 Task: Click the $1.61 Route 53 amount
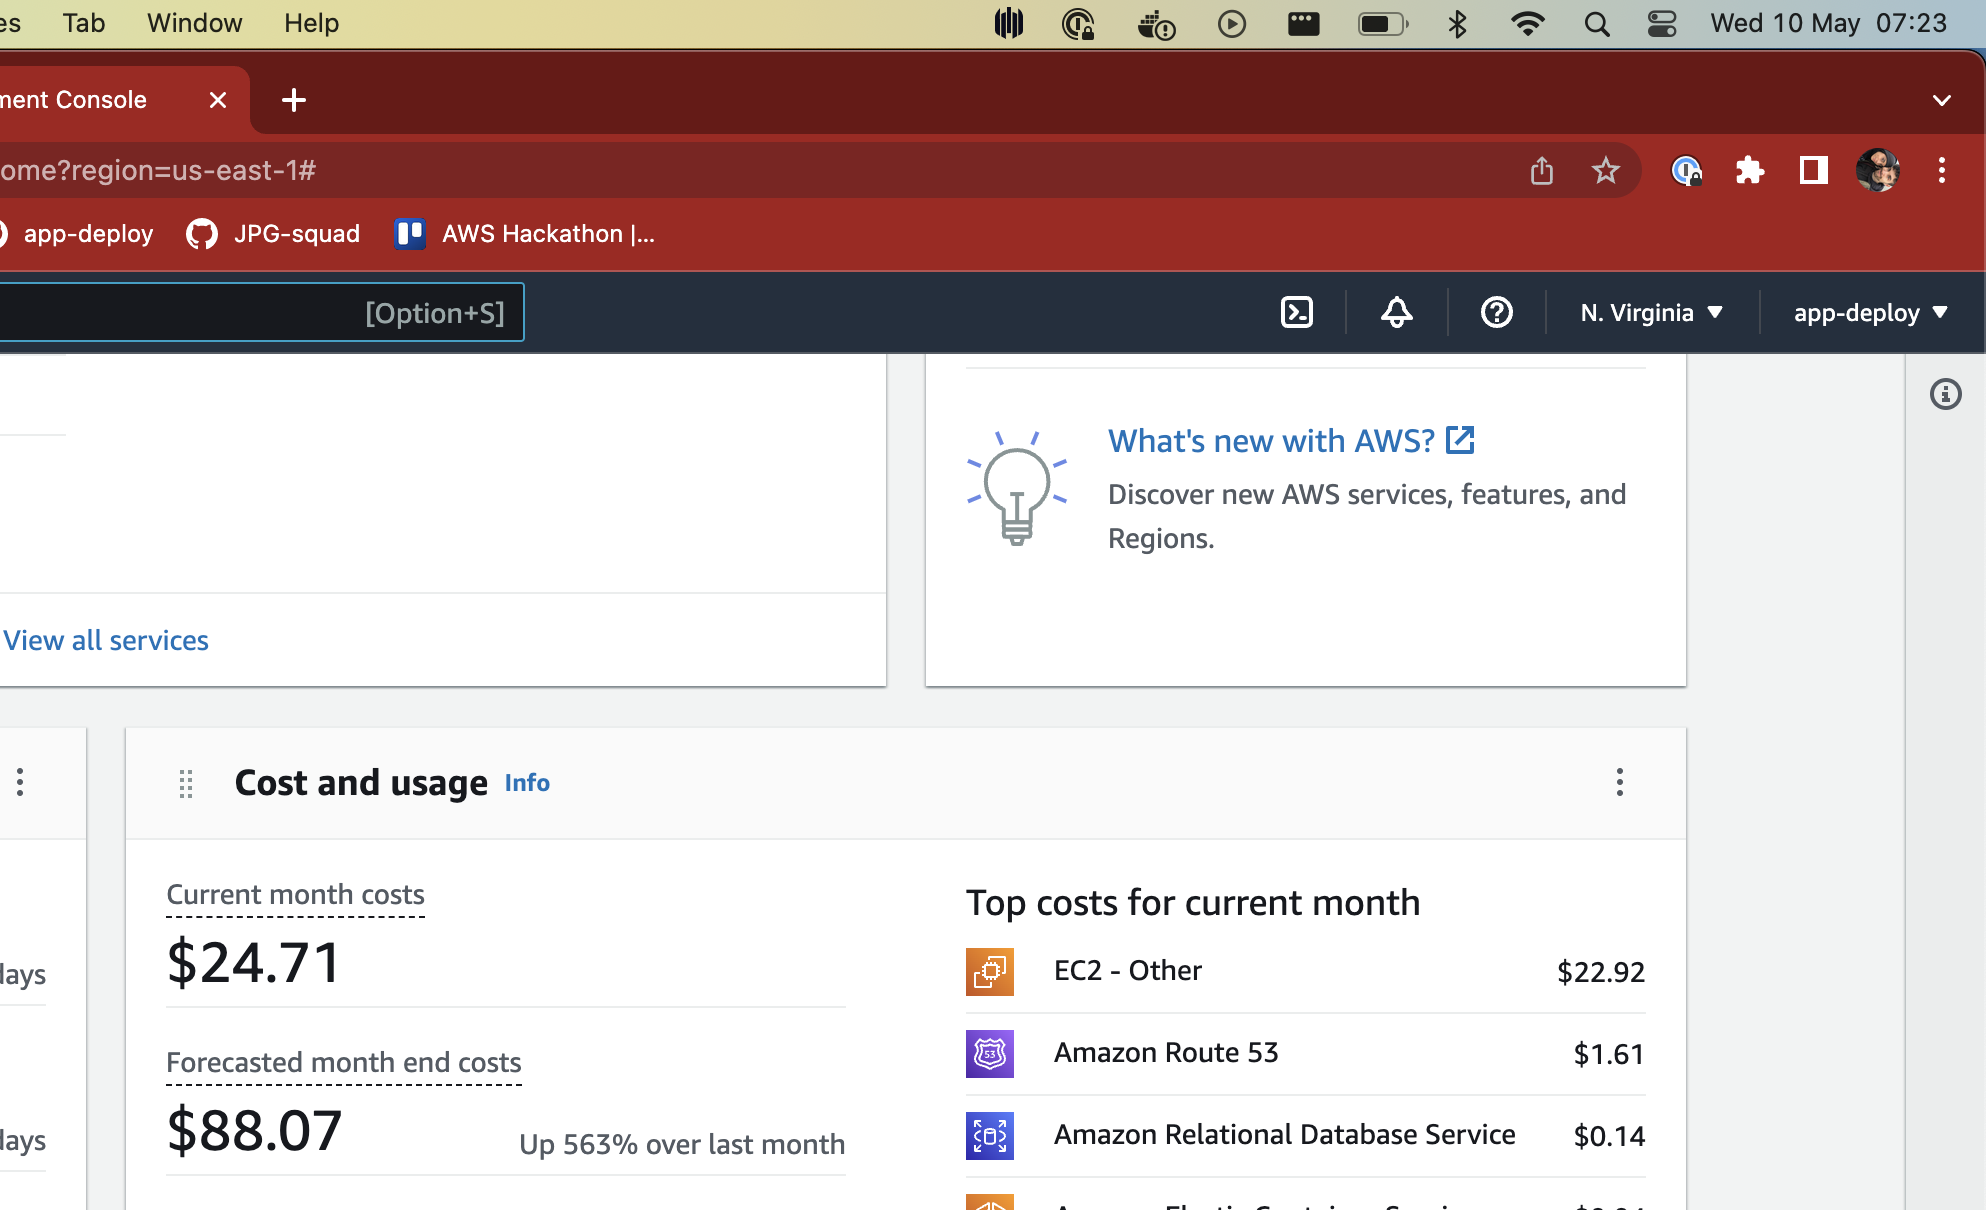pos(1609,1054)
